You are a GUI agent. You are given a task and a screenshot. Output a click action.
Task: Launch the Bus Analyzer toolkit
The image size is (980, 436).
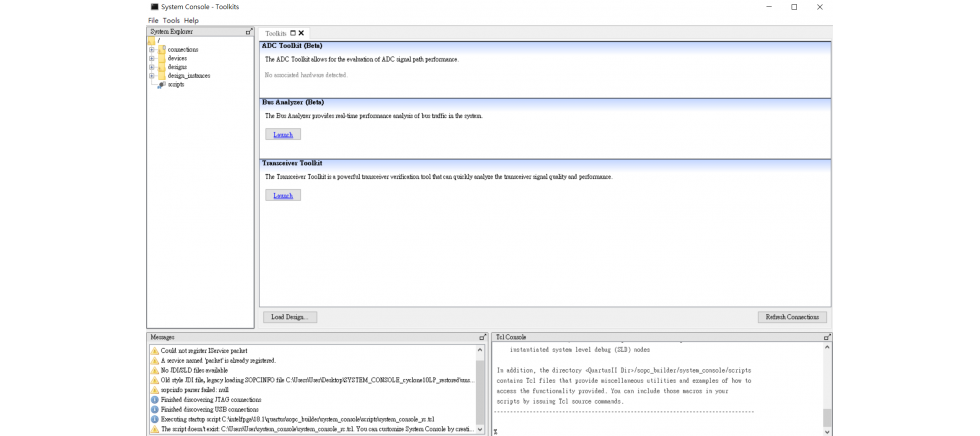[x=283, y=134]
